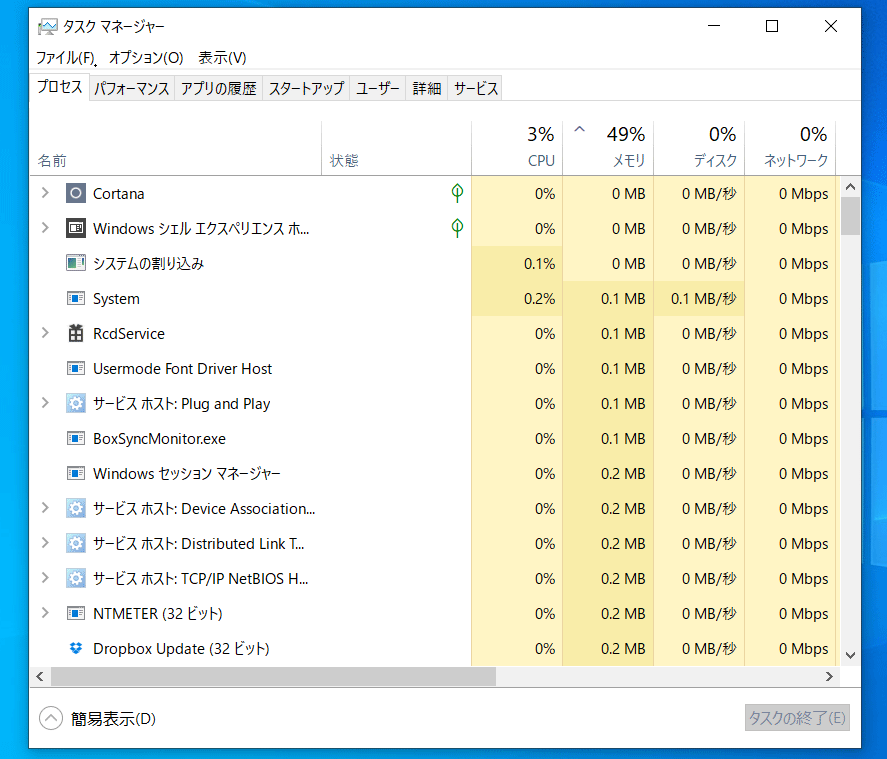Click the horizontal scrollbar left arrow
887x759 pixels.
(x=40, y=676)
